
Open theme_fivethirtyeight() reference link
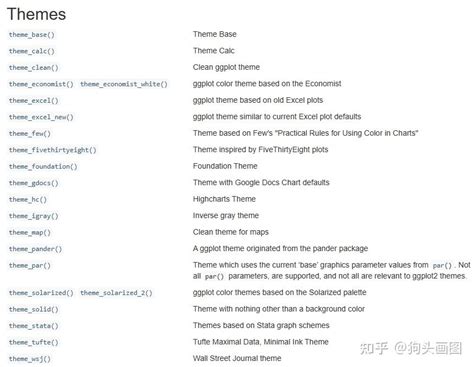coord(53,150)
